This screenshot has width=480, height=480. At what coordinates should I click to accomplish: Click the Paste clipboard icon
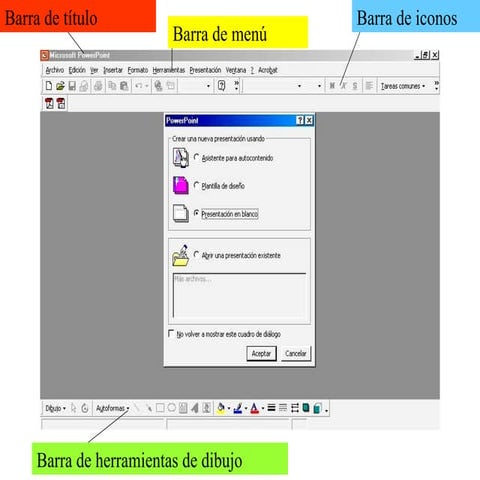click(x=124, y=86)
